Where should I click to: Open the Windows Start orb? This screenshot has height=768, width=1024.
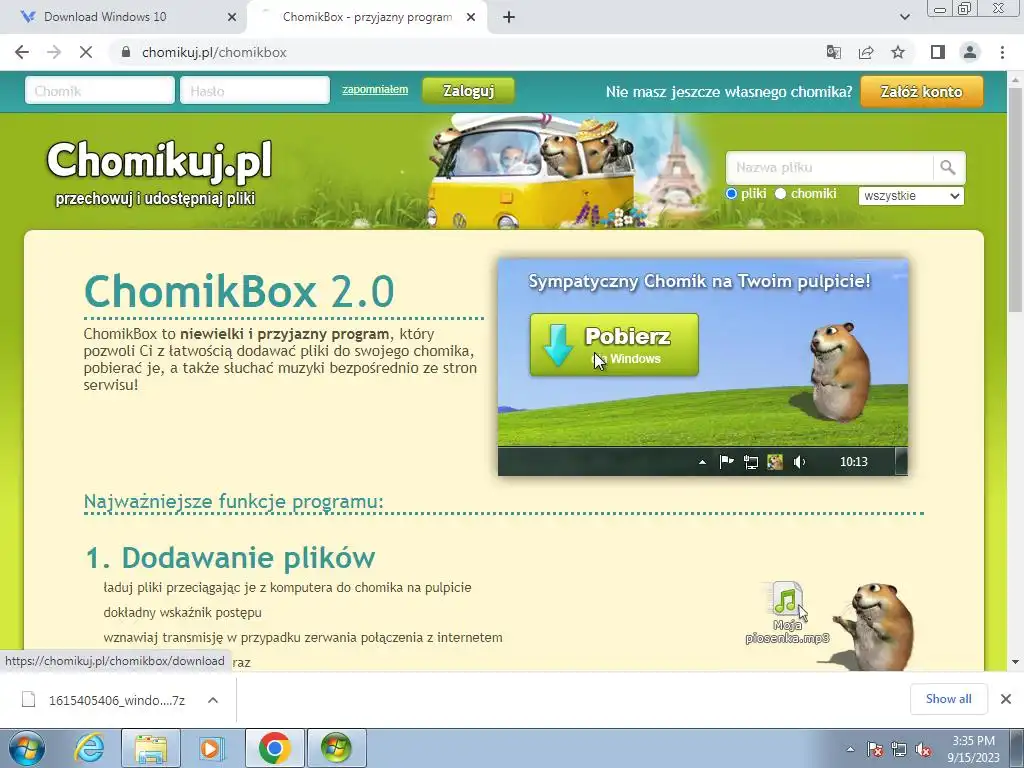27,748
